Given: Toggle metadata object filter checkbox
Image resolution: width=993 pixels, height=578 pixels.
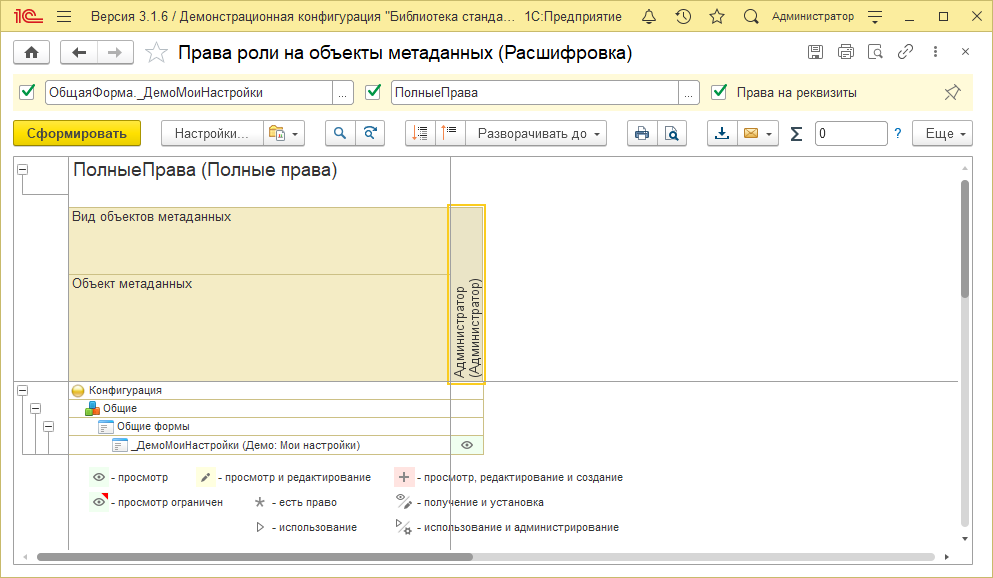Looking at the screenshot, I should click(27, 92).
